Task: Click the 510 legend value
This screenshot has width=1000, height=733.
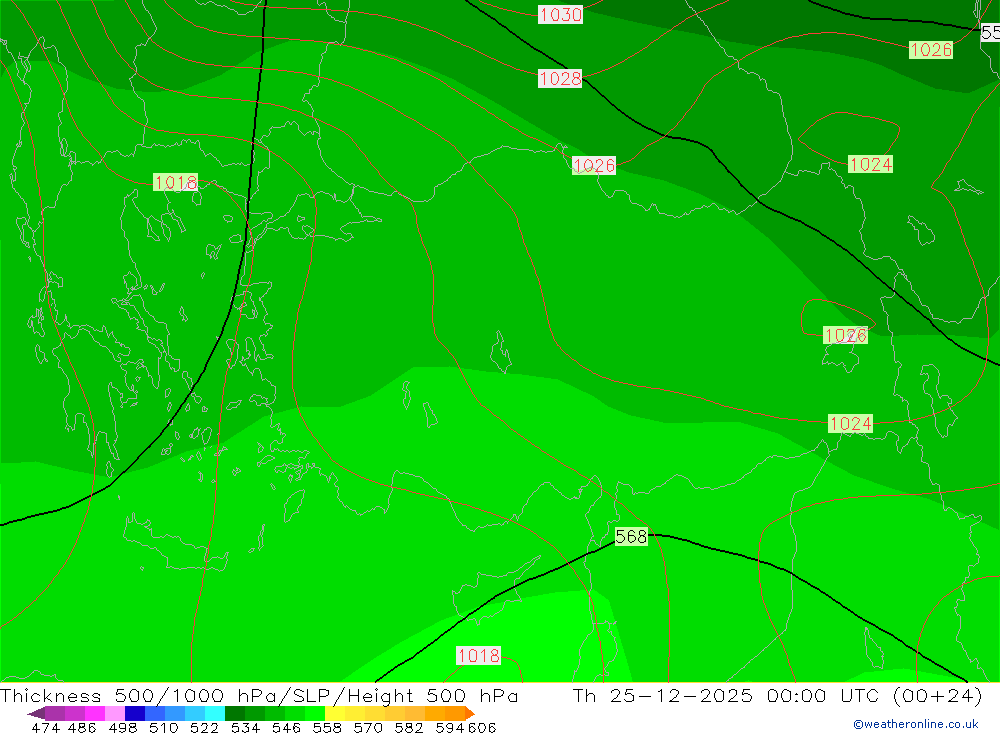Action: pos(163,727)
